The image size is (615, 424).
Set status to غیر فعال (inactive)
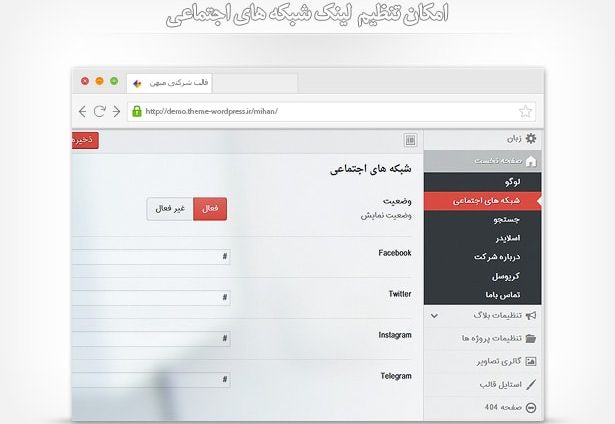(x=170, y=208)
